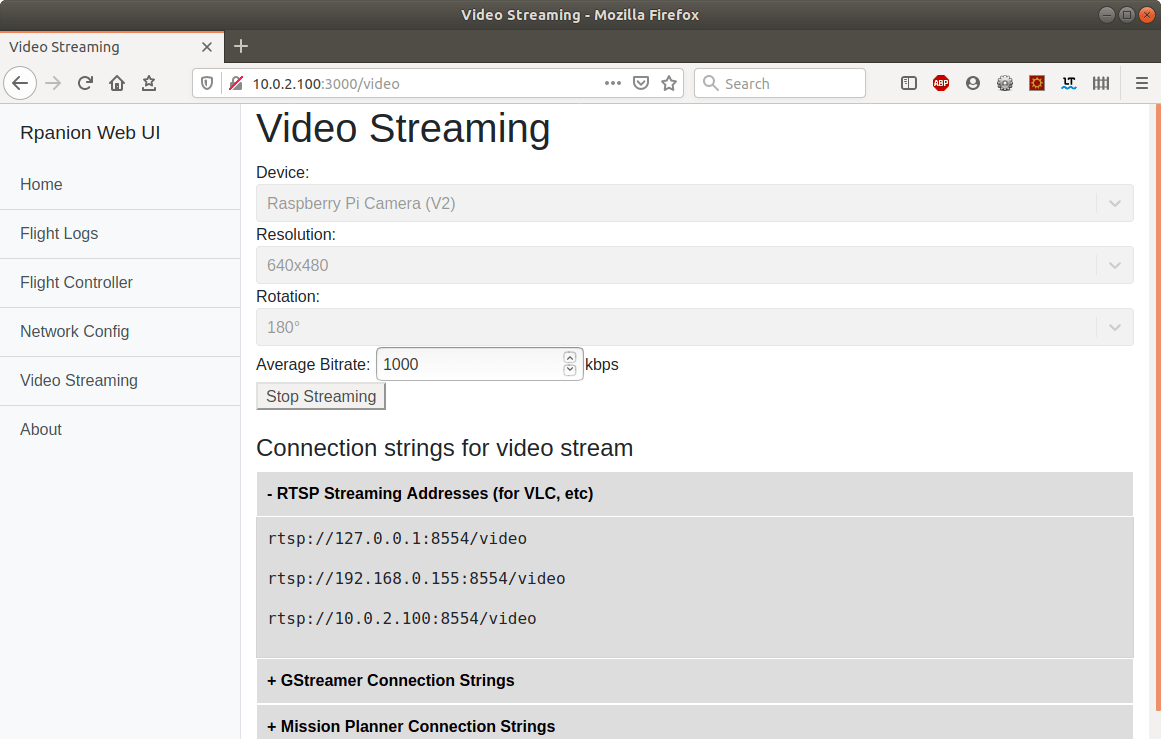This screenshot has width=1161, height=739.
Task: Collapse the RTSP Streaming Addresses section
Action: [695, 493]
